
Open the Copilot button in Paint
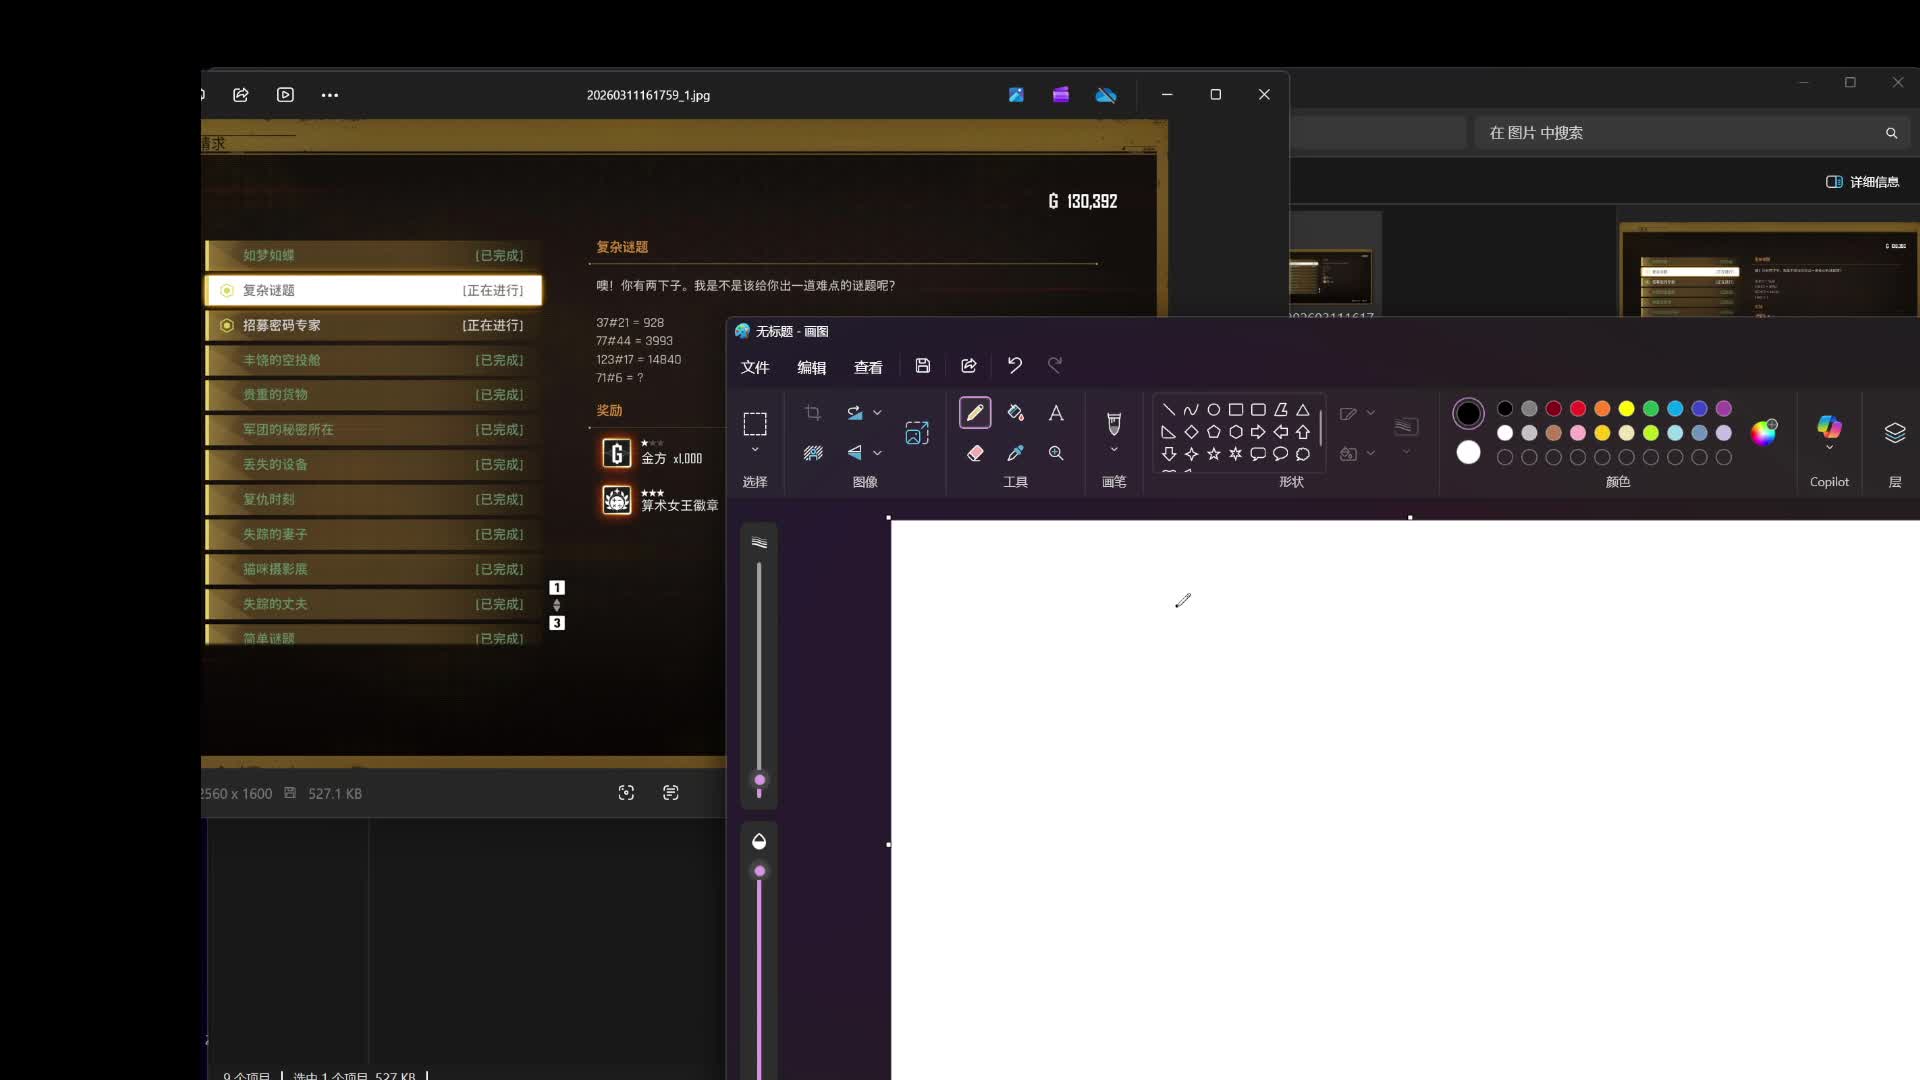(1829, 428)
